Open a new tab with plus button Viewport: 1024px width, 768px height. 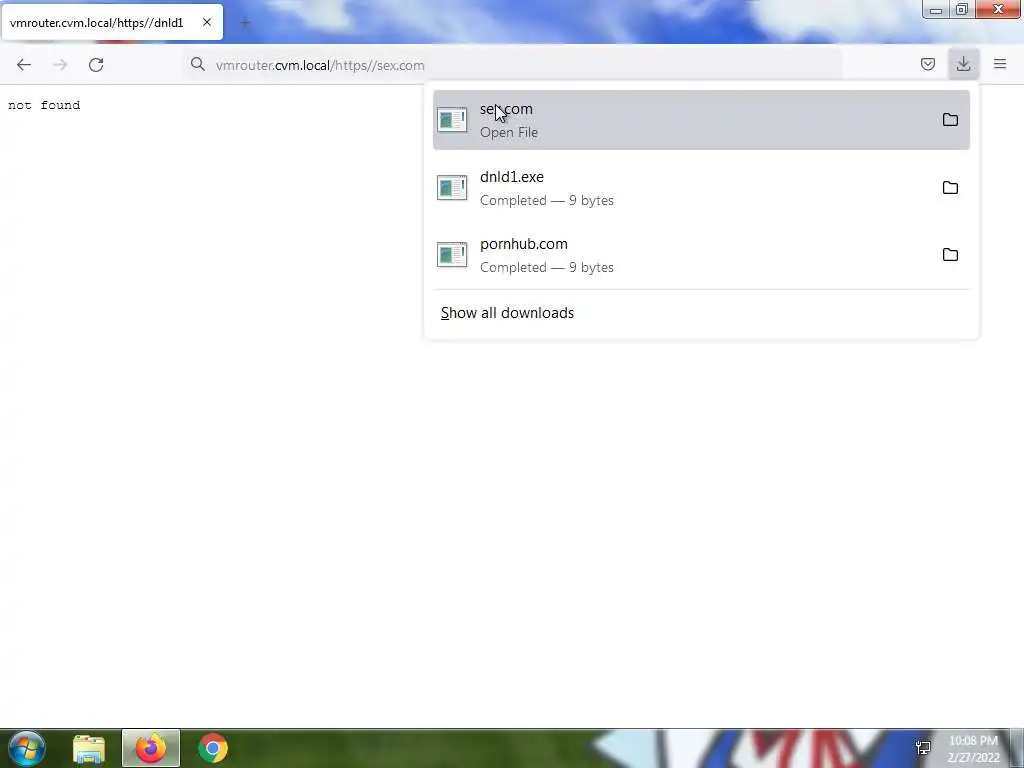[x=245, y=24]
